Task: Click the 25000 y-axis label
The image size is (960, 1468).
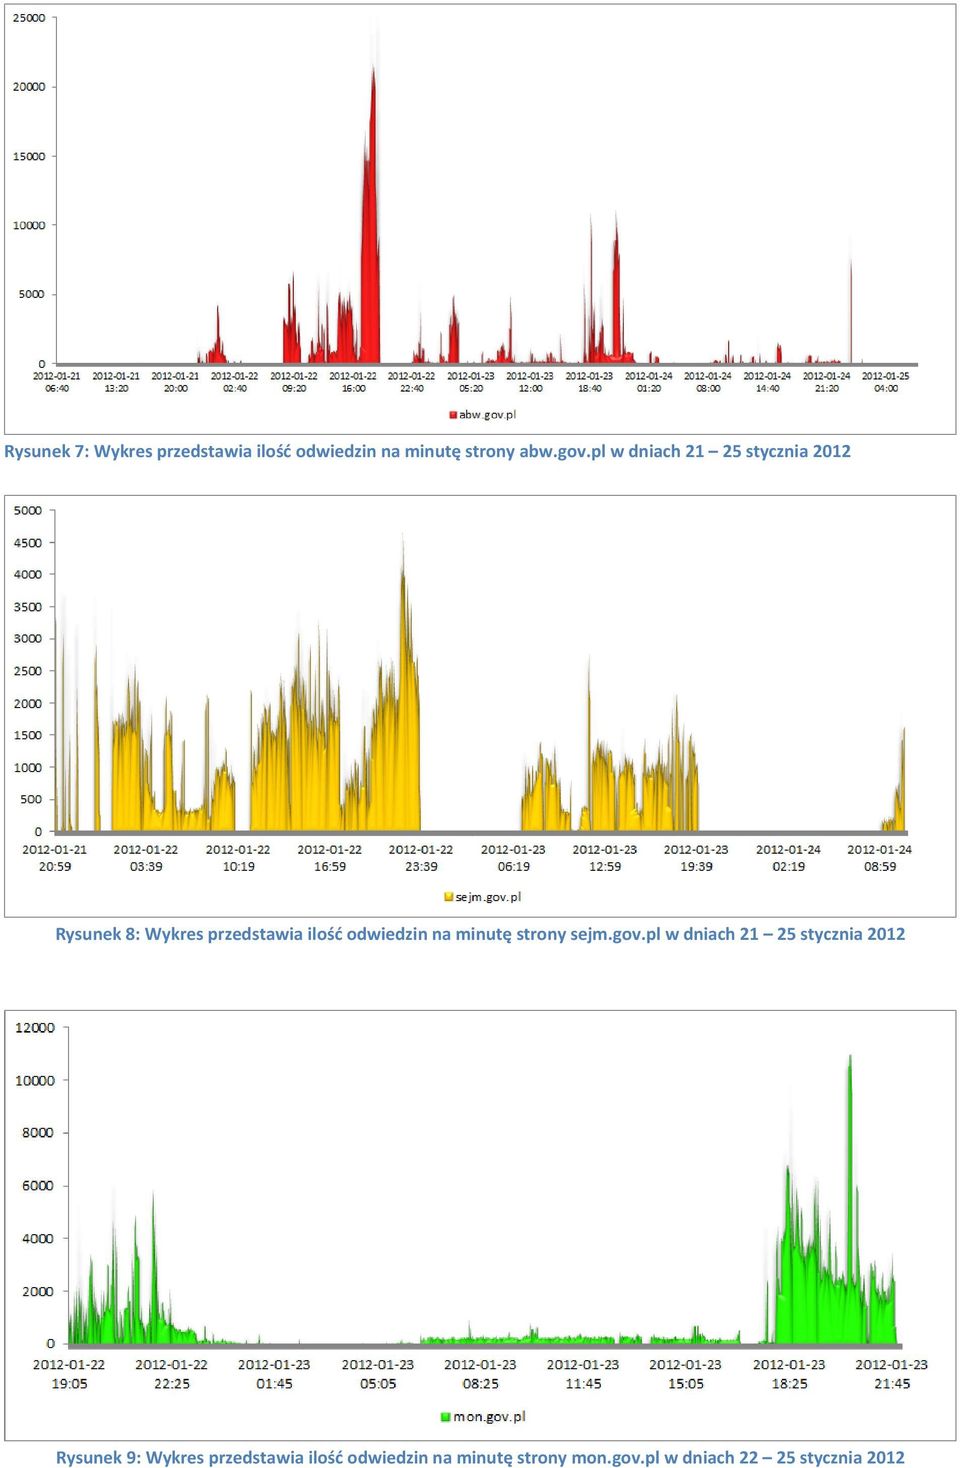Action: pos(29,18)
